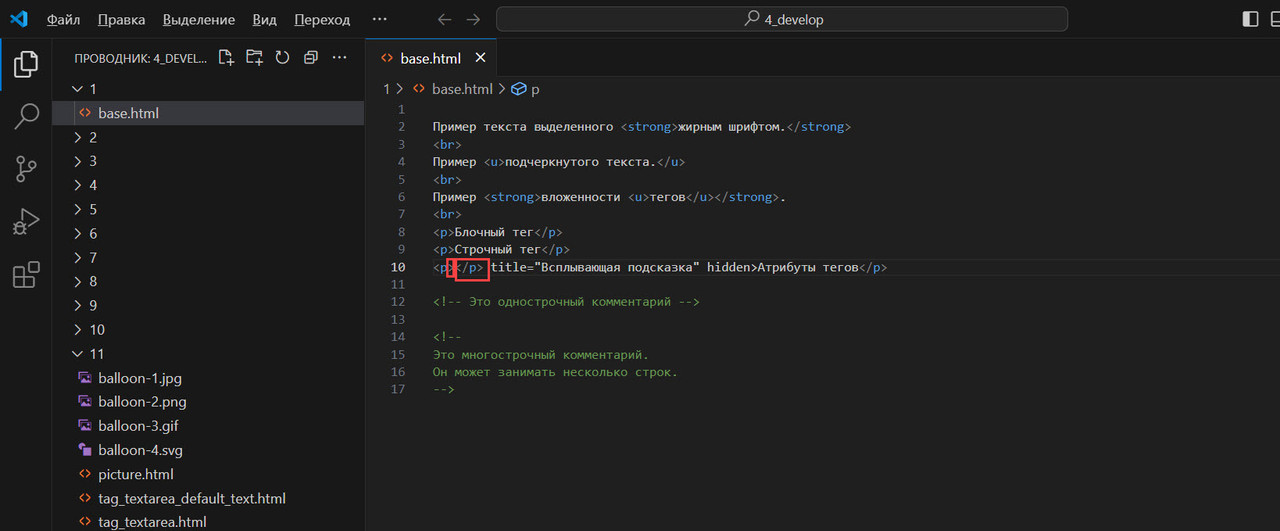Collapse all folders in Explorer

tap(311, 58)
